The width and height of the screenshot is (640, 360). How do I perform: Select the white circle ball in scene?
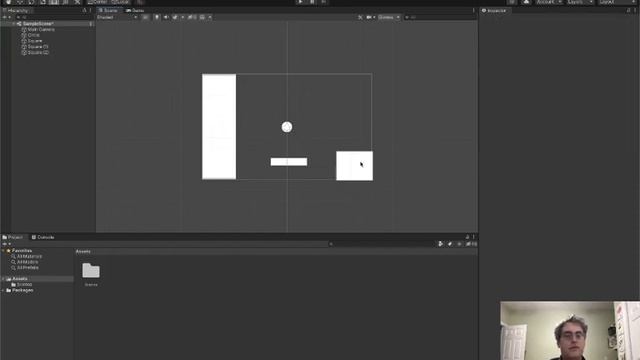[287, 127]
